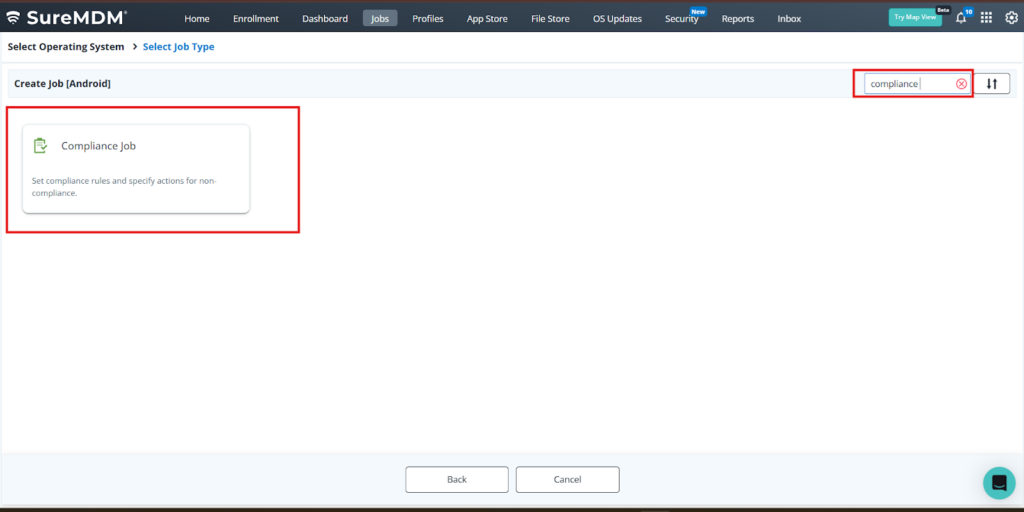1024x512 pixels.
Task: Open the chat support widget
Action: (x=998, y=482)
